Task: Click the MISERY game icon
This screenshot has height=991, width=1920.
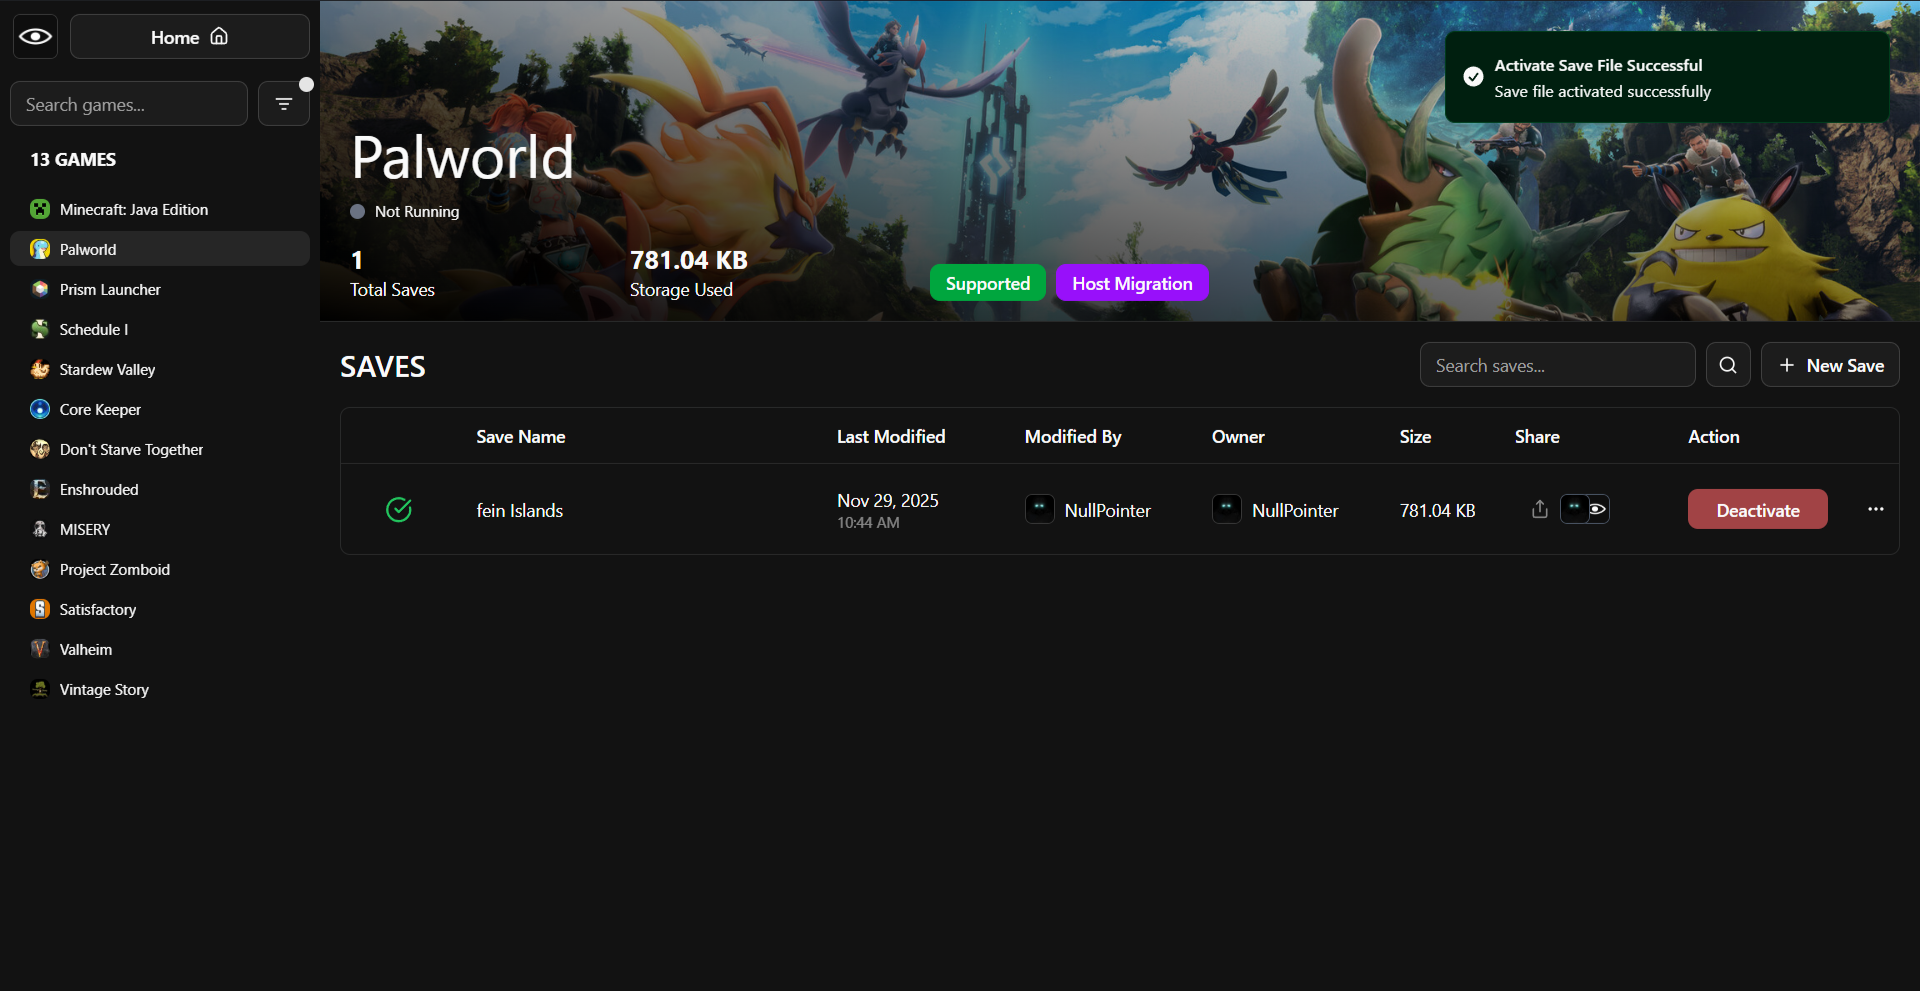Action: pos(40,529)
